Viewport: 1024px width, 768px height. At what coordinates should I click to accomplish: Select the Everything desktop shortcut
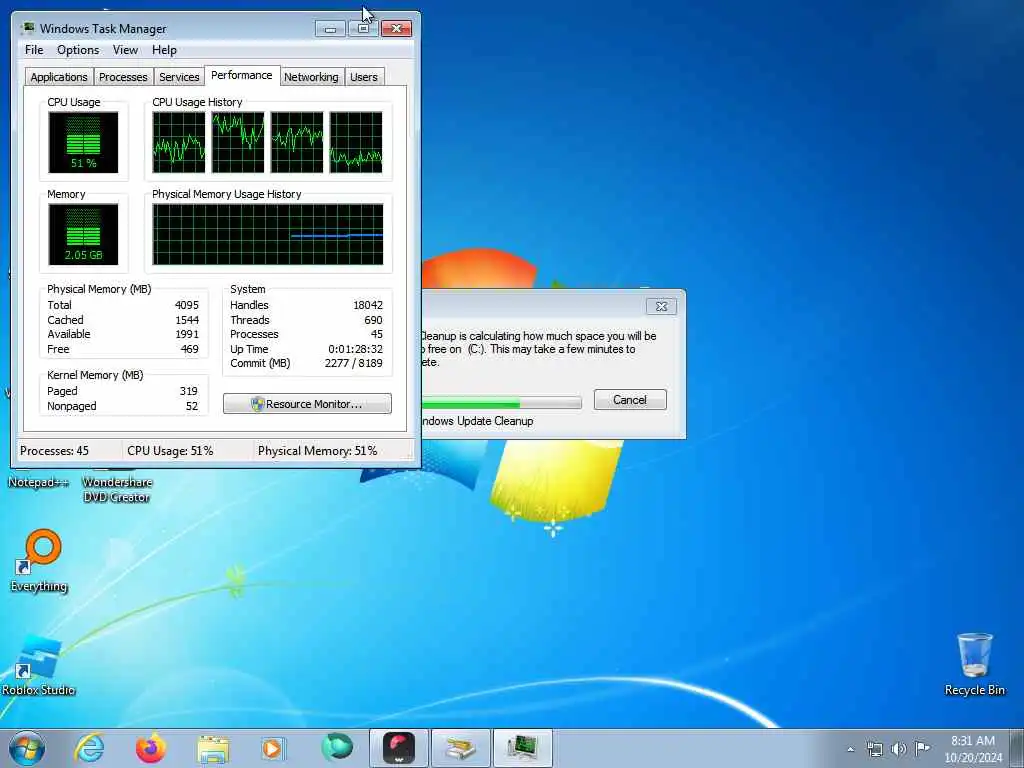[x=39, y=562]
